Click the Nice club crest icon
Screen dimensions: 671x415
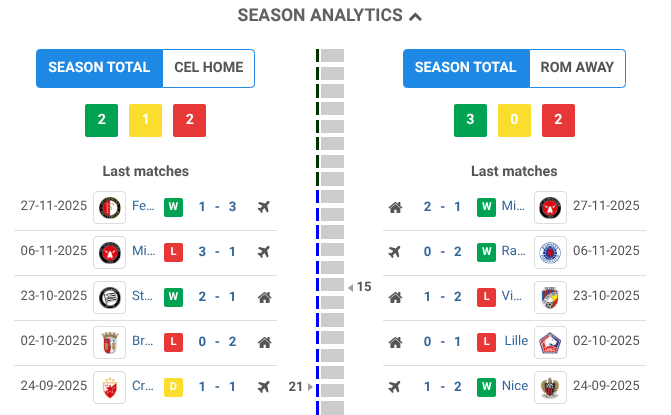[550, 387]
